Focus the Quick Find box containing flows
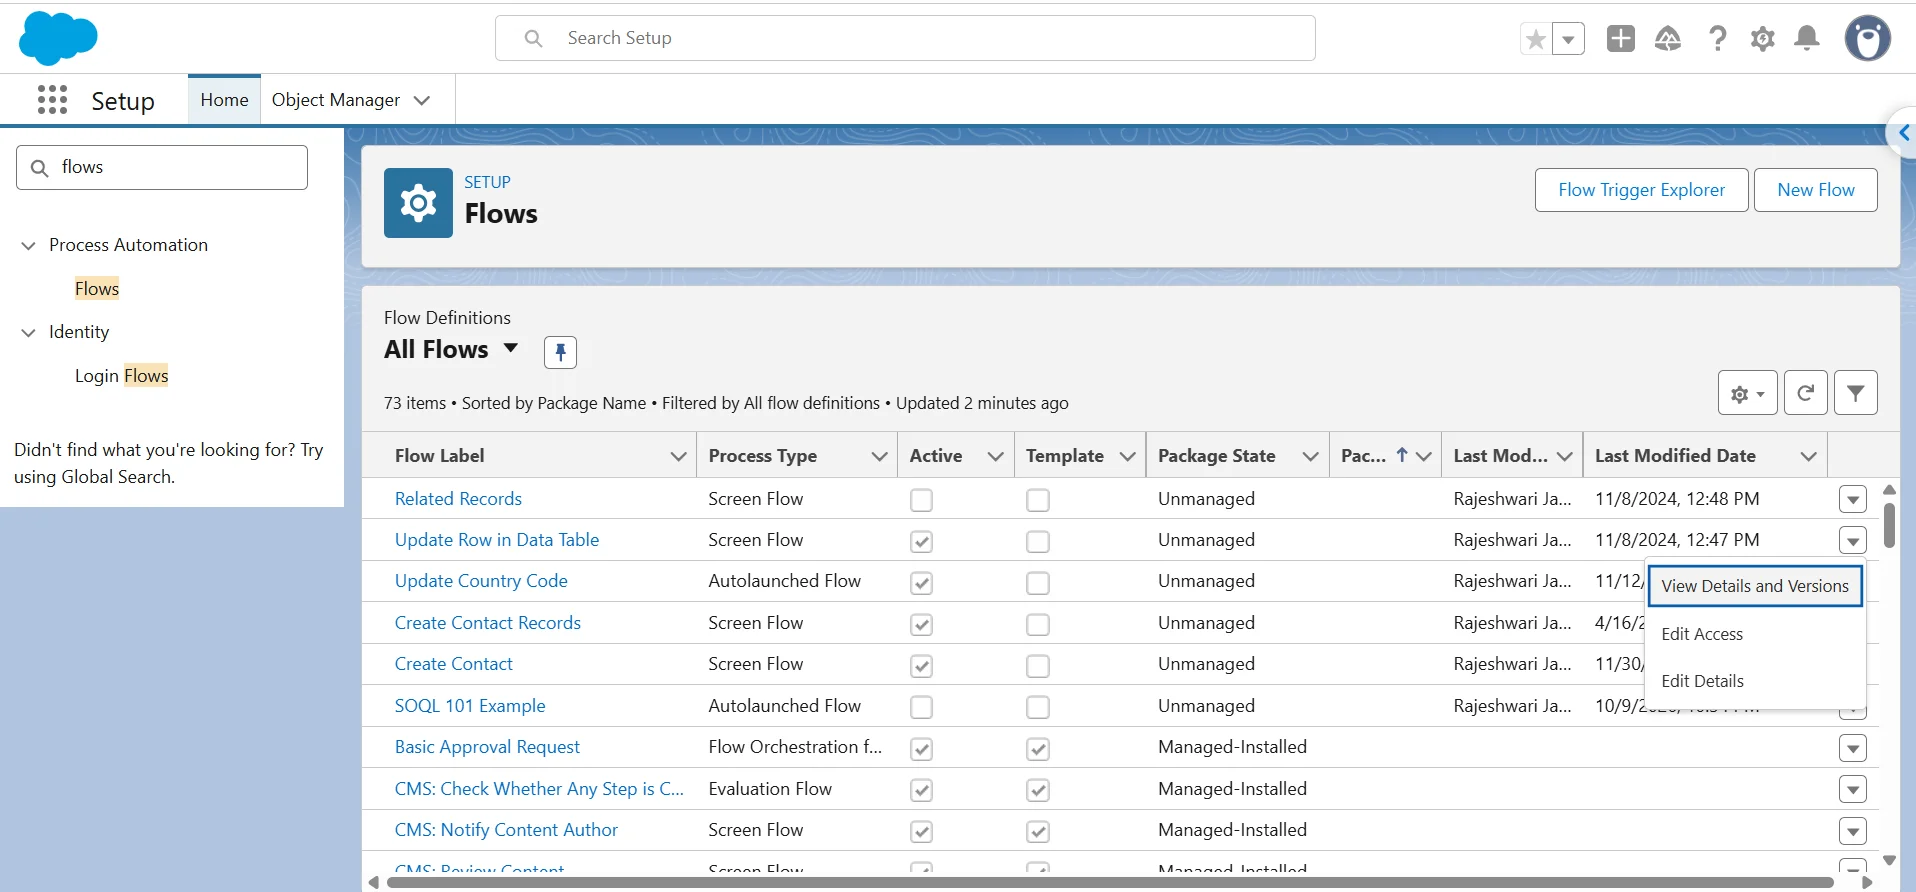The width and height of the screenshot is (1916, 892). pos(162,167)
